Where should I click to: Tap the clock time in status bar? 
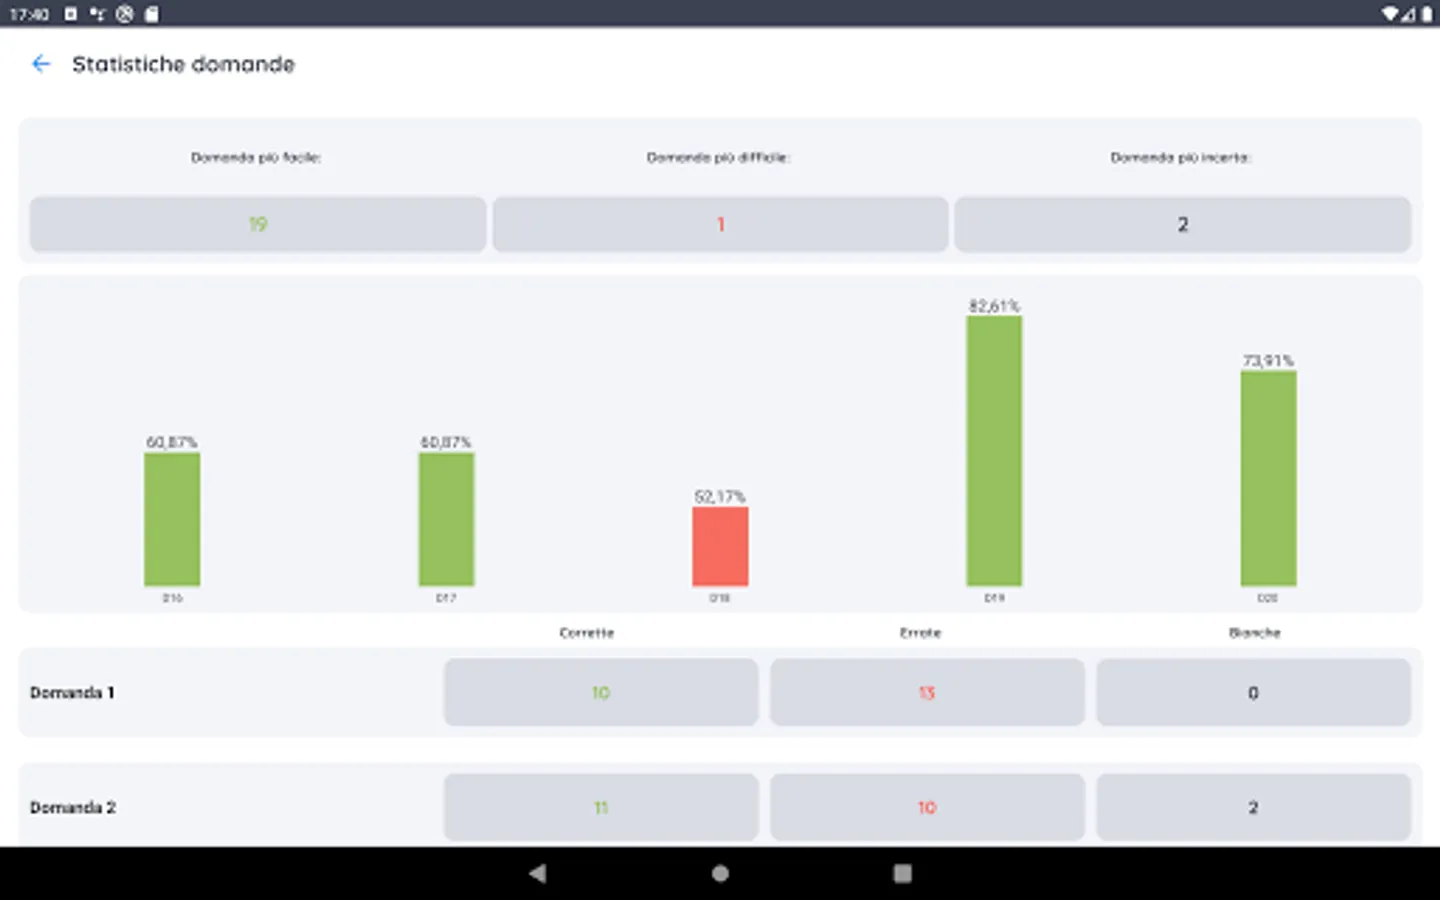[29, 14]
